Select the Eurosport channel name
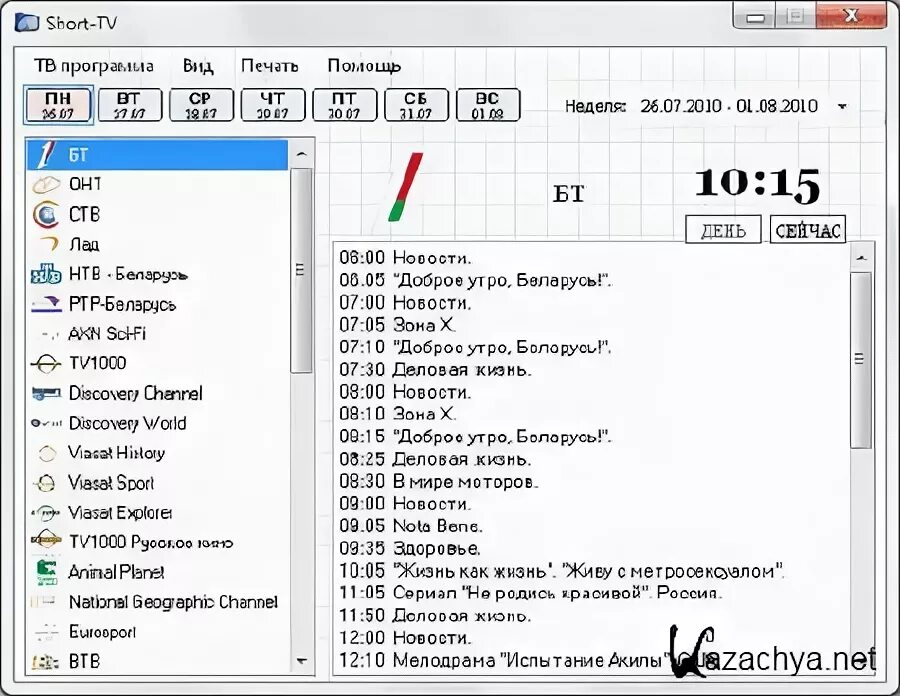900x696 pixels. [102, 632]
